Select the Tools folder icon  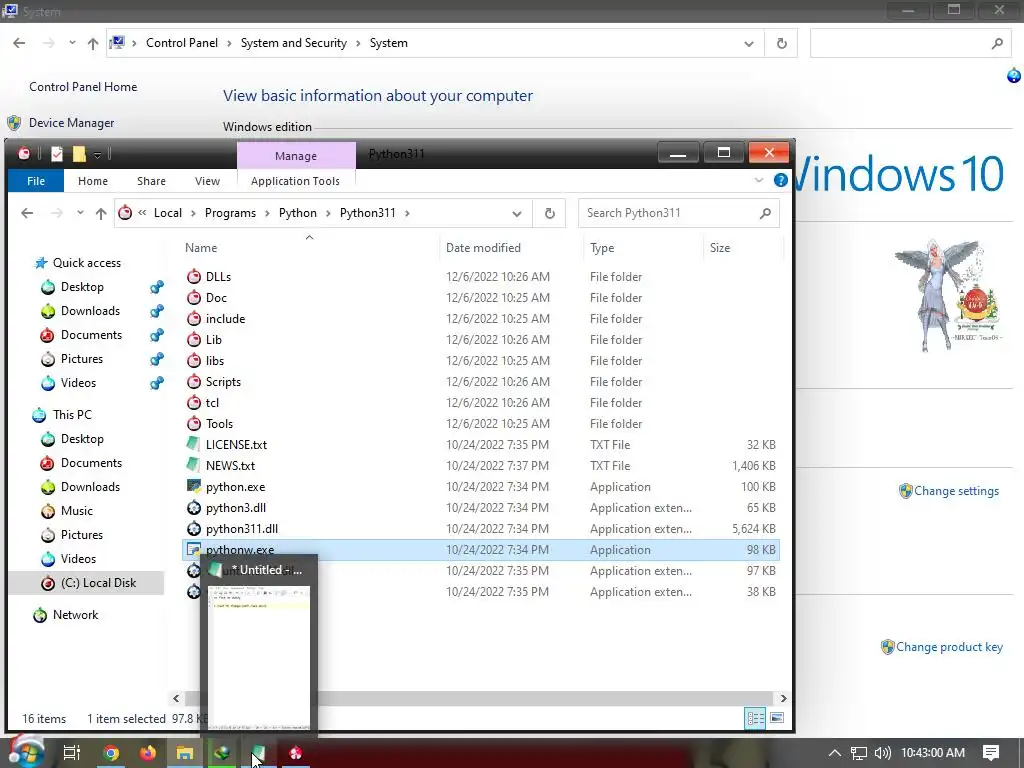click(193, 423)
